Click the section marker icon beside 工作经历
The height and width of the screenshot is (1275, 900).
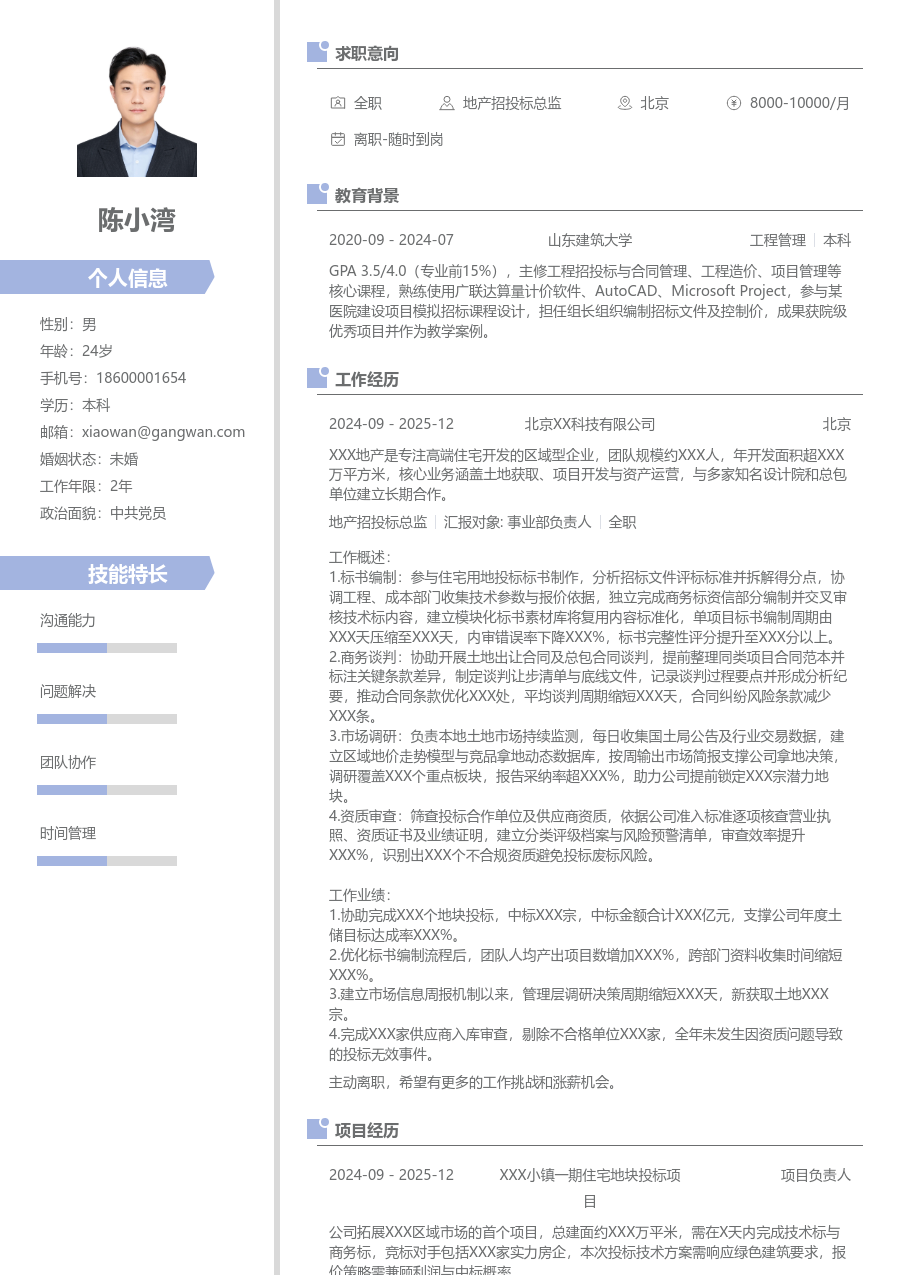[x=318, y=378]
